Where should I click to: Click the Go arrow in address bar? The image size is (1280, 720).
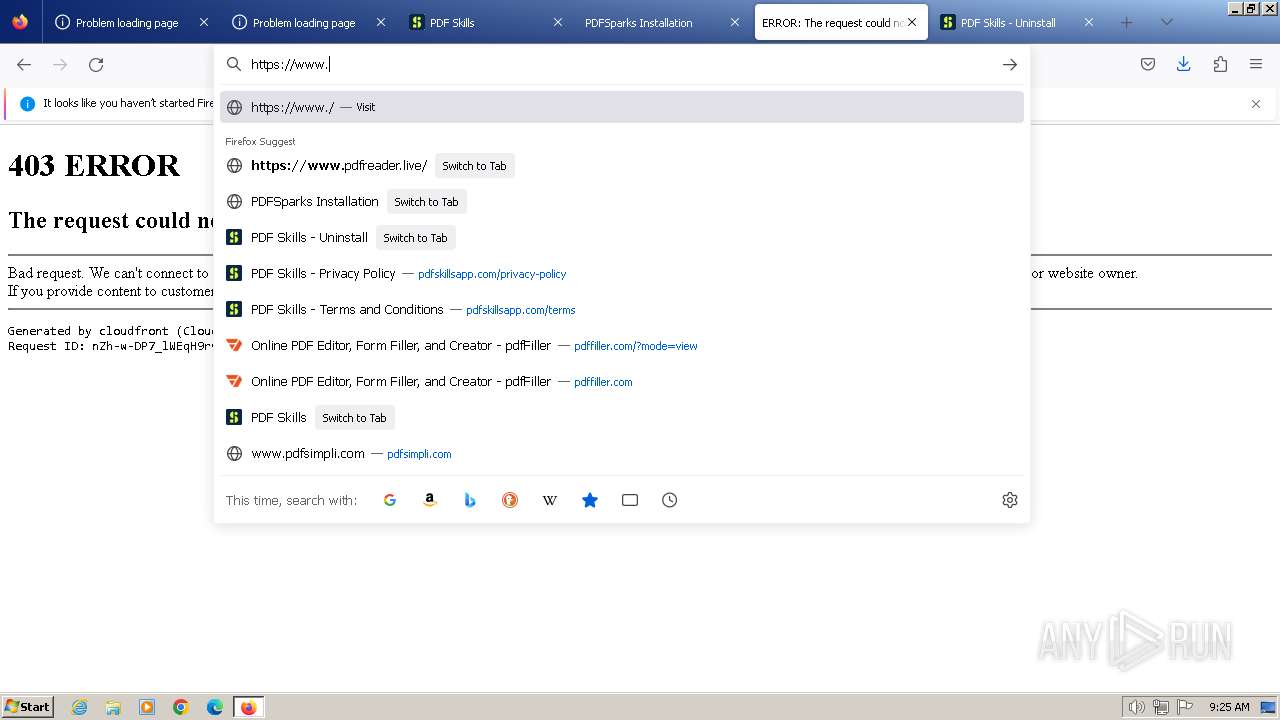[x=1010, y=65]
